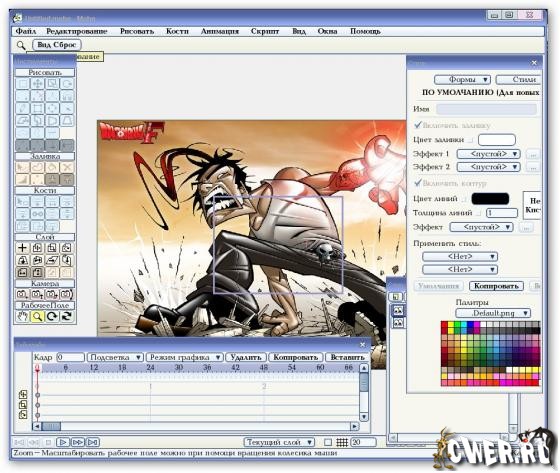The image size is (560, 473).
Task: Click Копировать in the style panel
Action: coord(496,286)
